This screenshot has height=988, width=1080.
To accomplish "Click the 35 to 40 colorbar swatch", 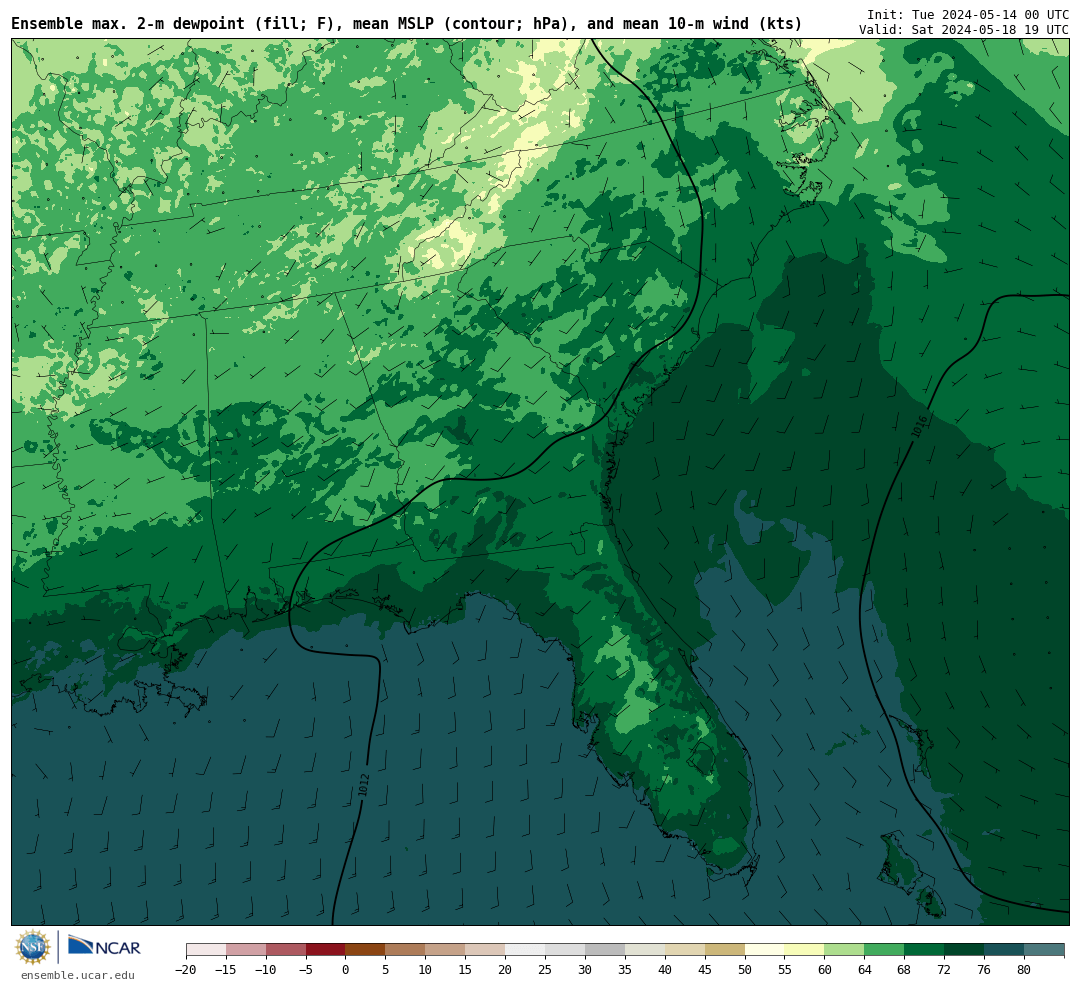I will coord(645,950).
